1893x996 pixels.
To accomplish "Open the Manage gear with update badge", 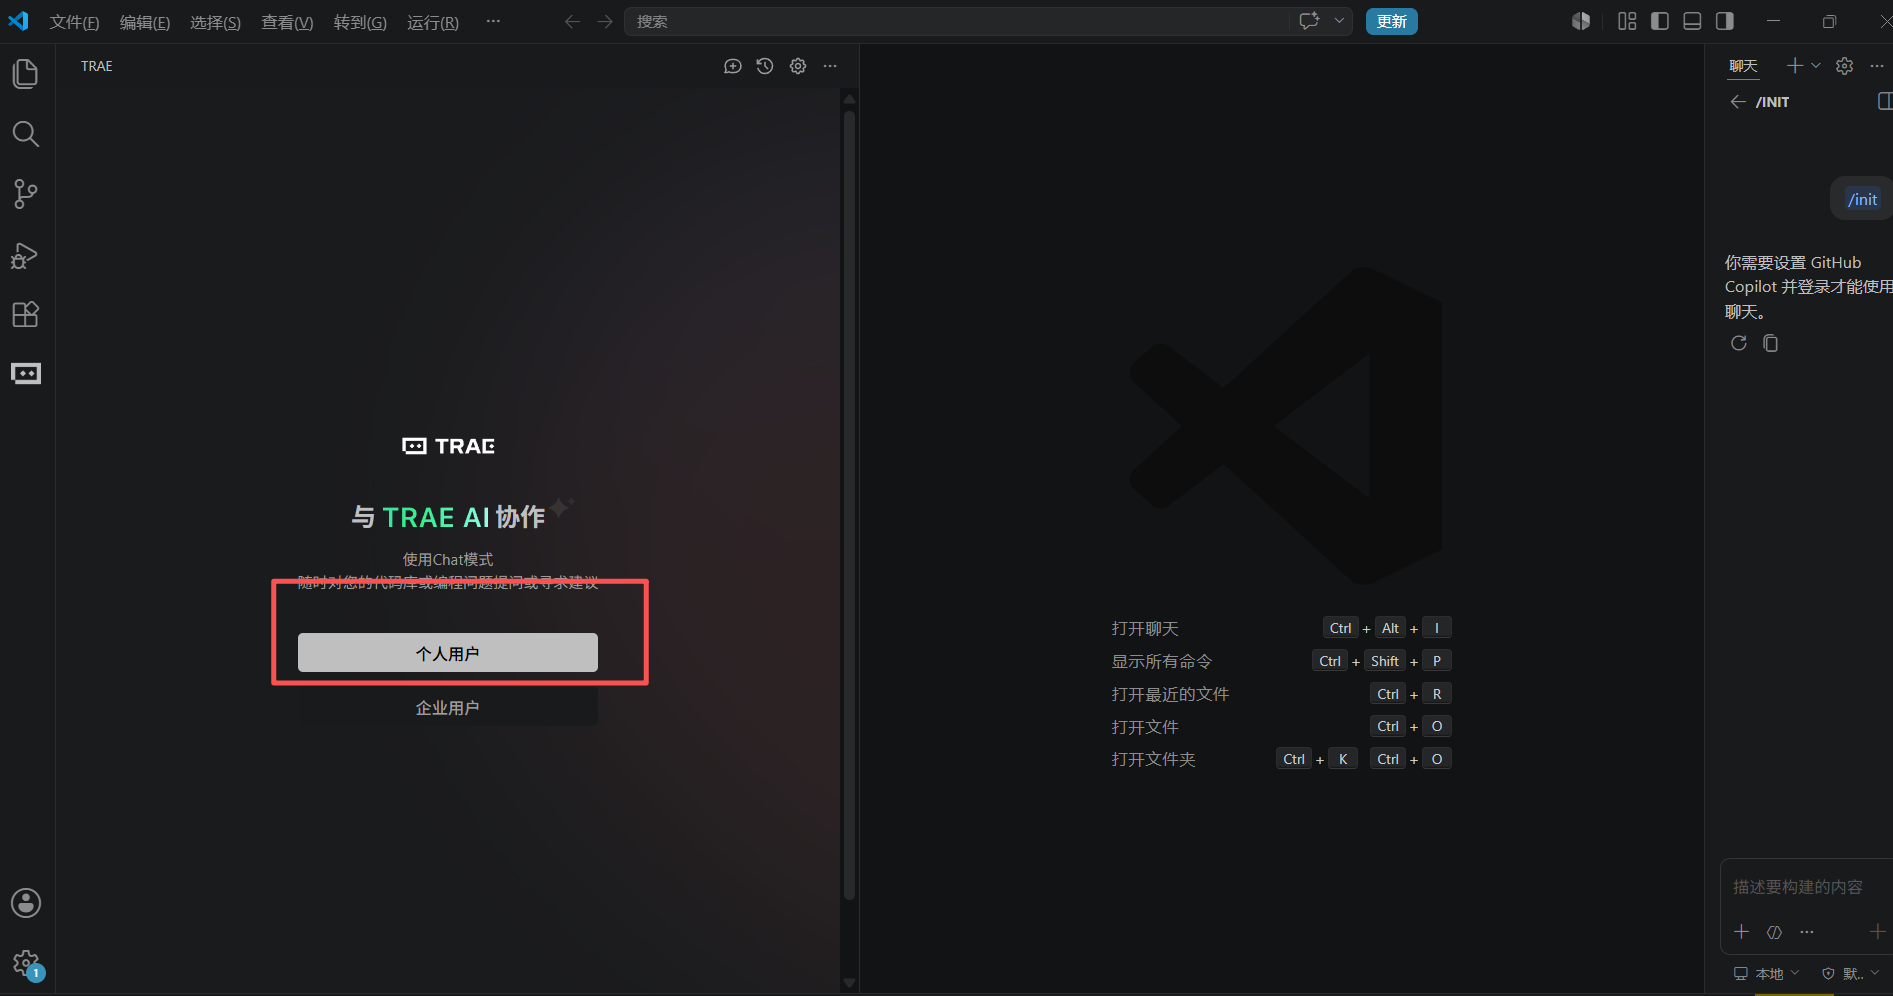I will (27, 964).
